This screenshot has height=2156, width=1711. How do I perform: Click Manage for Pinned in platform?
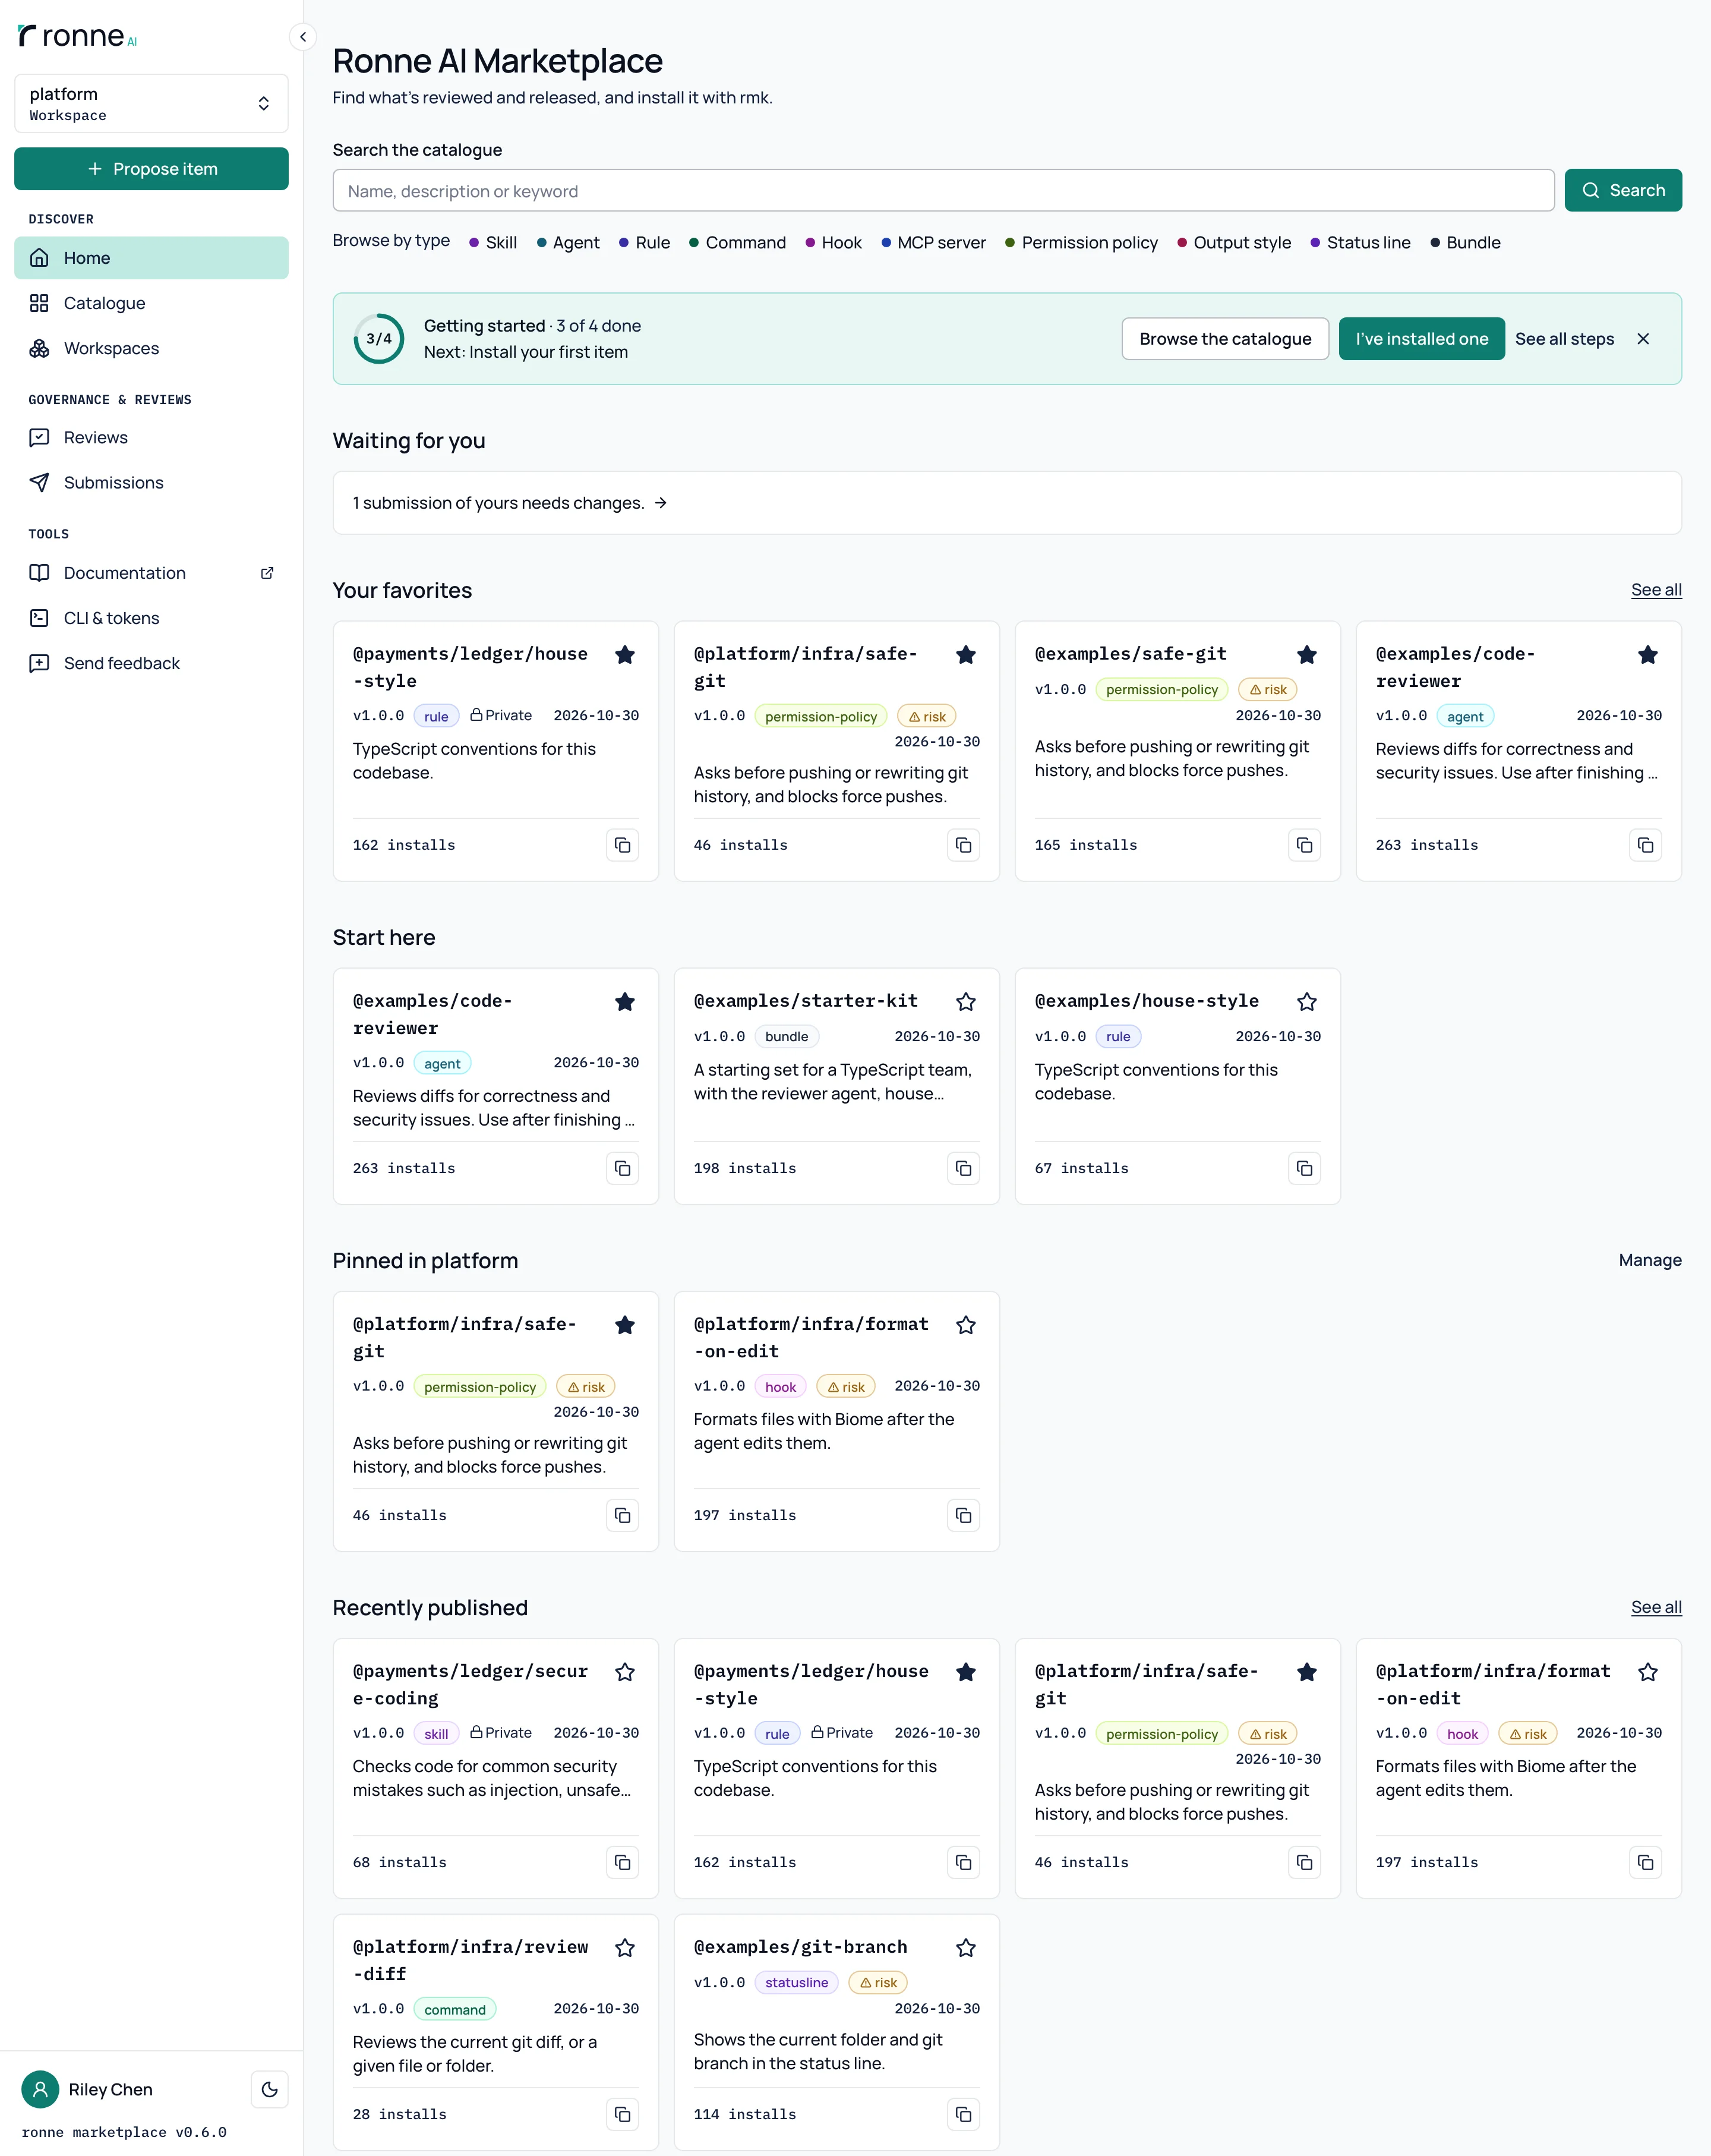[1650, 1260]
